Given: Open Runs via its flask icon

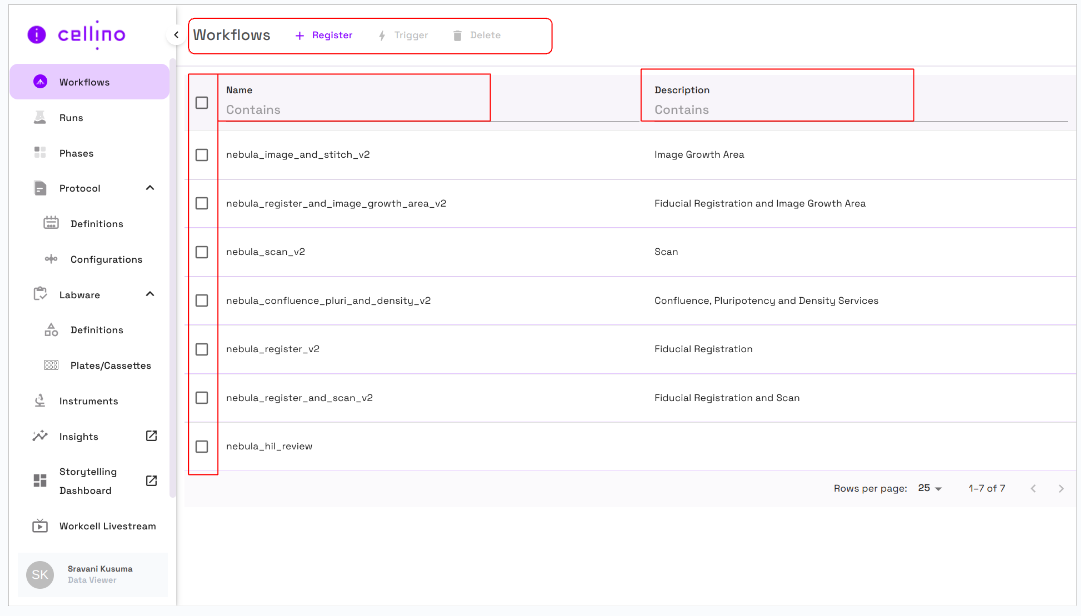Looking at the screenshot, I should point(40,118).
